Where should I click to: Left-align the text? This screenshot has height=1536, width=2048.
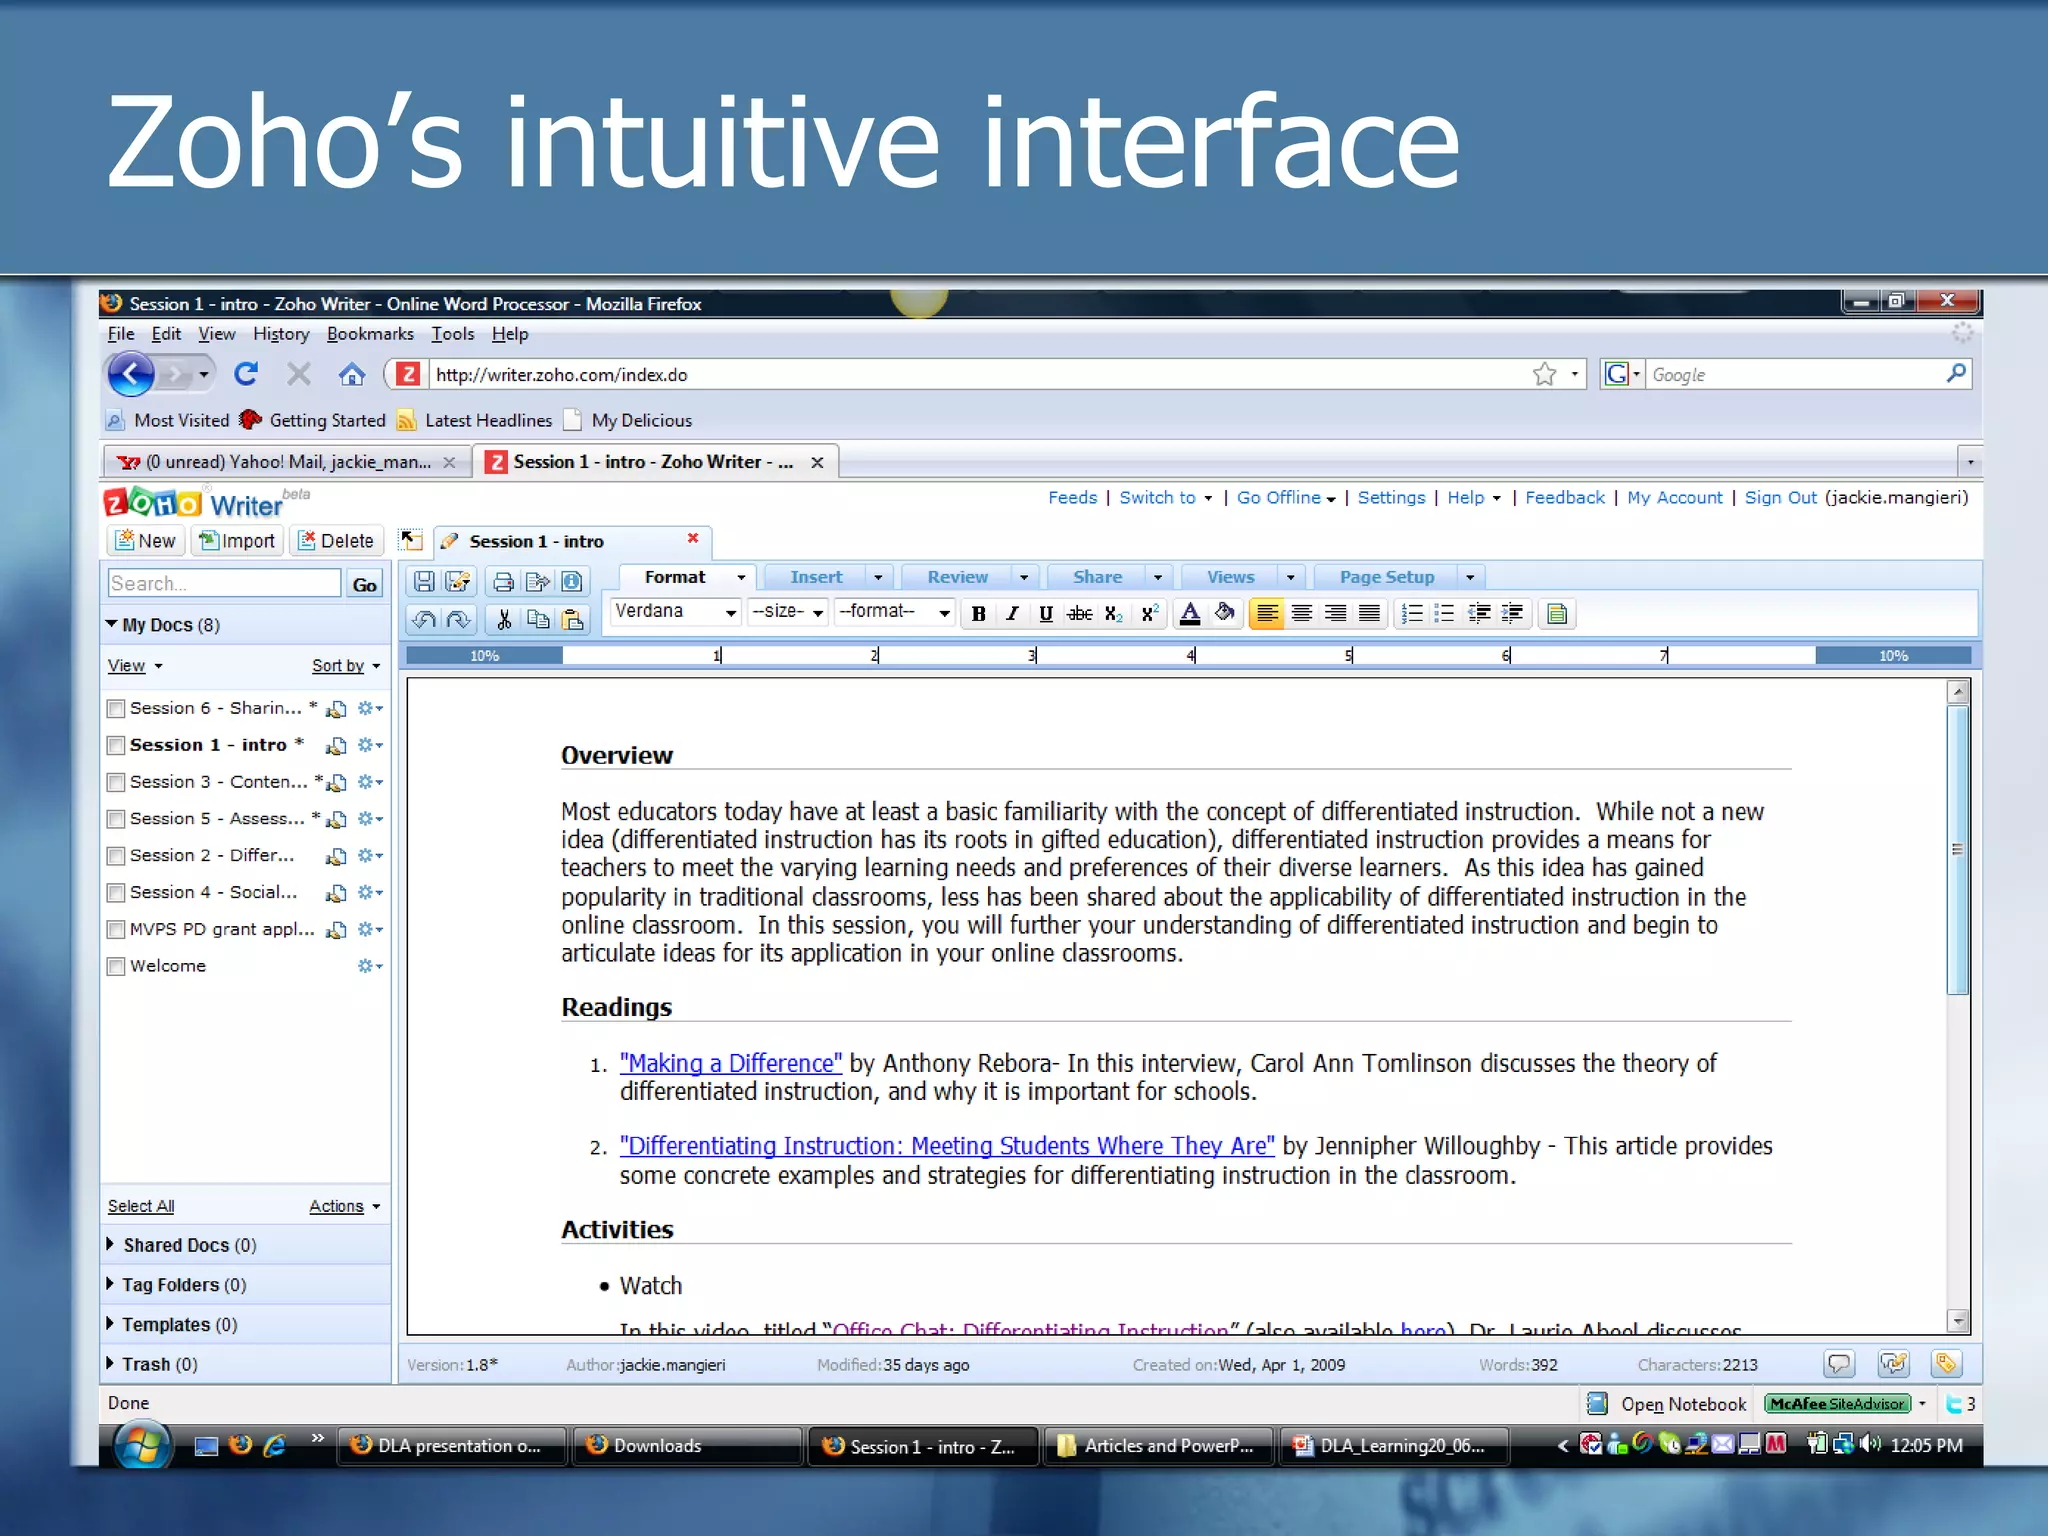tap(1267, 614)
